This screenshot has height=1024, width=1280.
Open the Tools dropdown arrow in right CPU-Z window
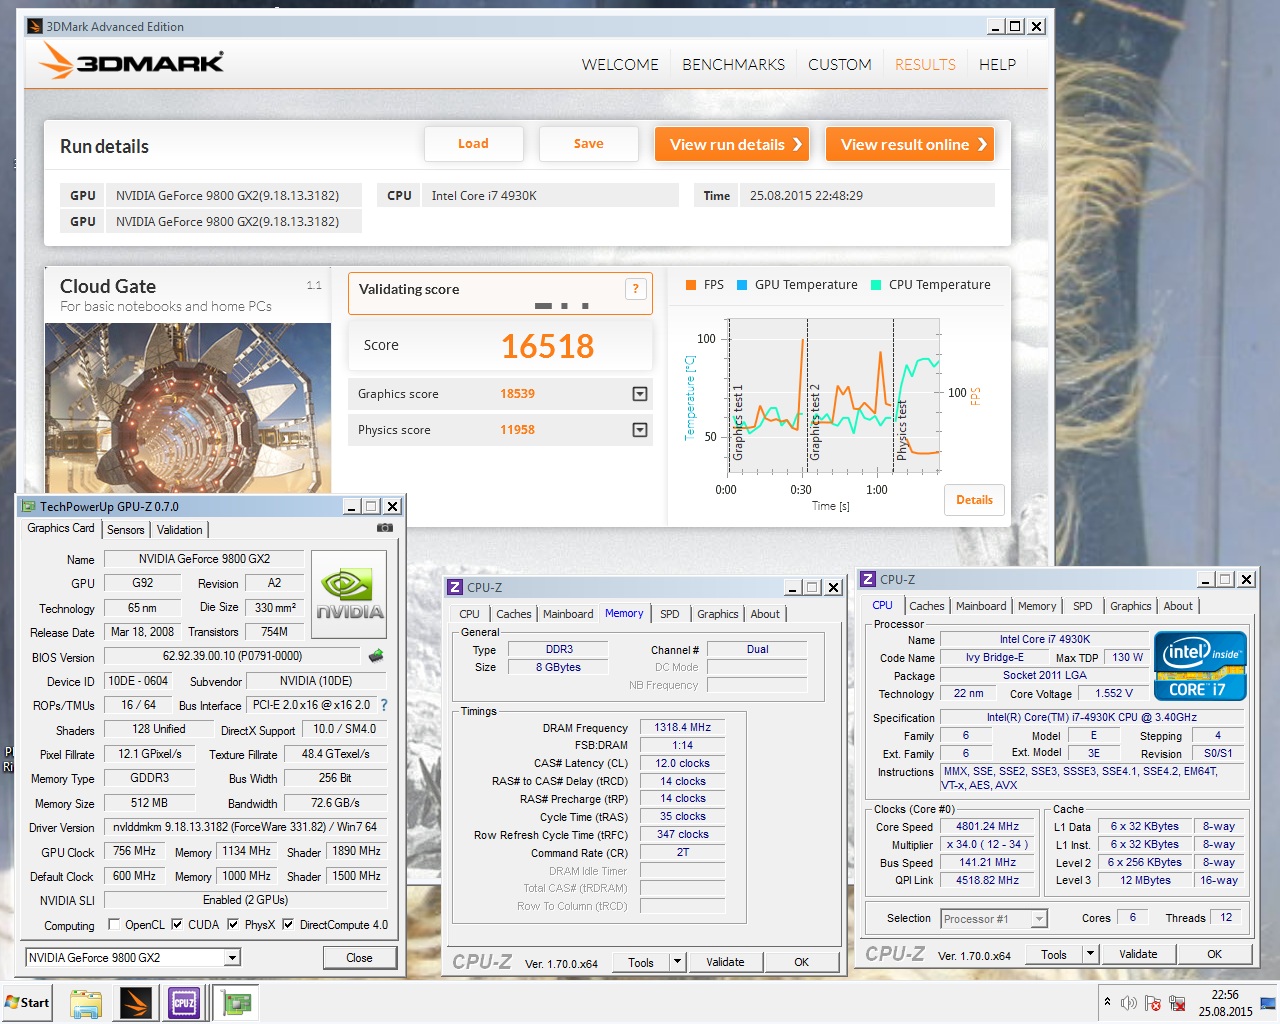click(1090, 954)
